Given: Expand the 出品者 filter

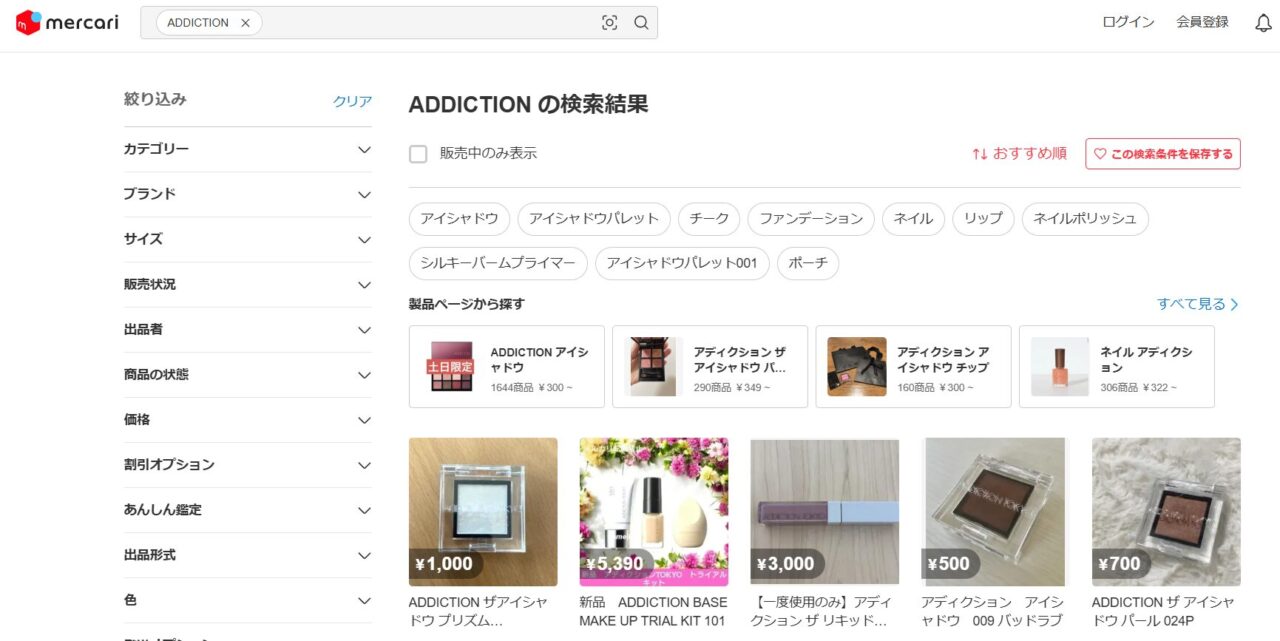Looking at the screenshot, I should pos(248,329).
